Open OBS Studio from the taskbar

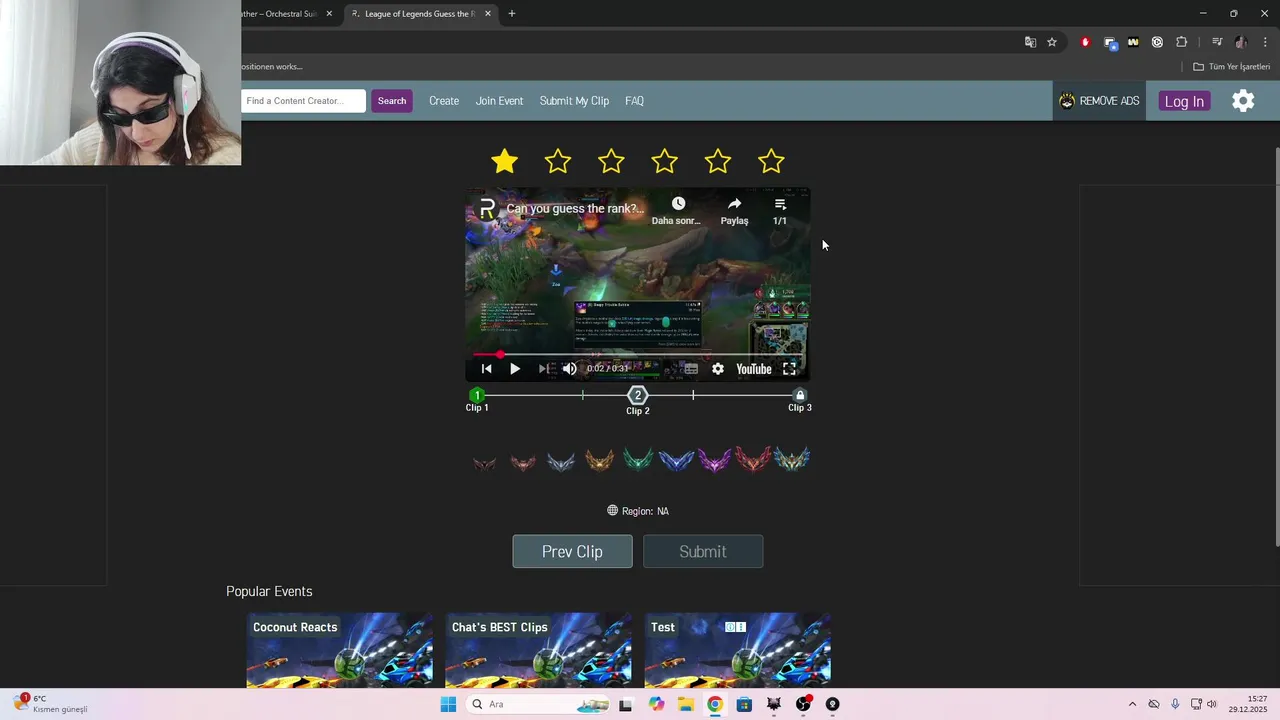pyautogui.click(x=803, y=704)
